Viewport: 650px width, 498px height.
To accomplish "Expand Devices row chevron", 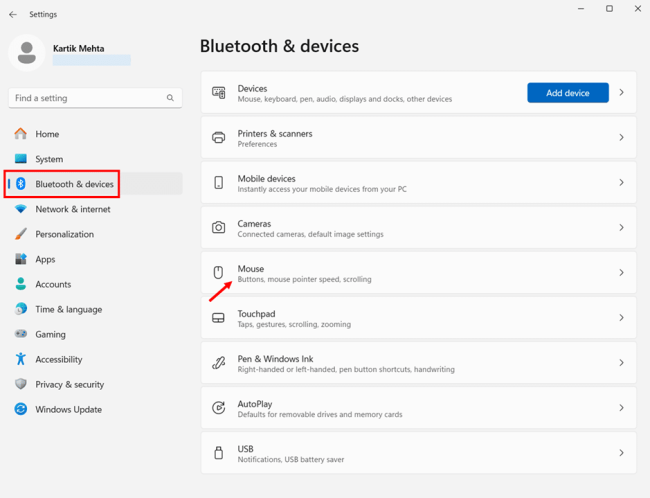I will (621, 92).
